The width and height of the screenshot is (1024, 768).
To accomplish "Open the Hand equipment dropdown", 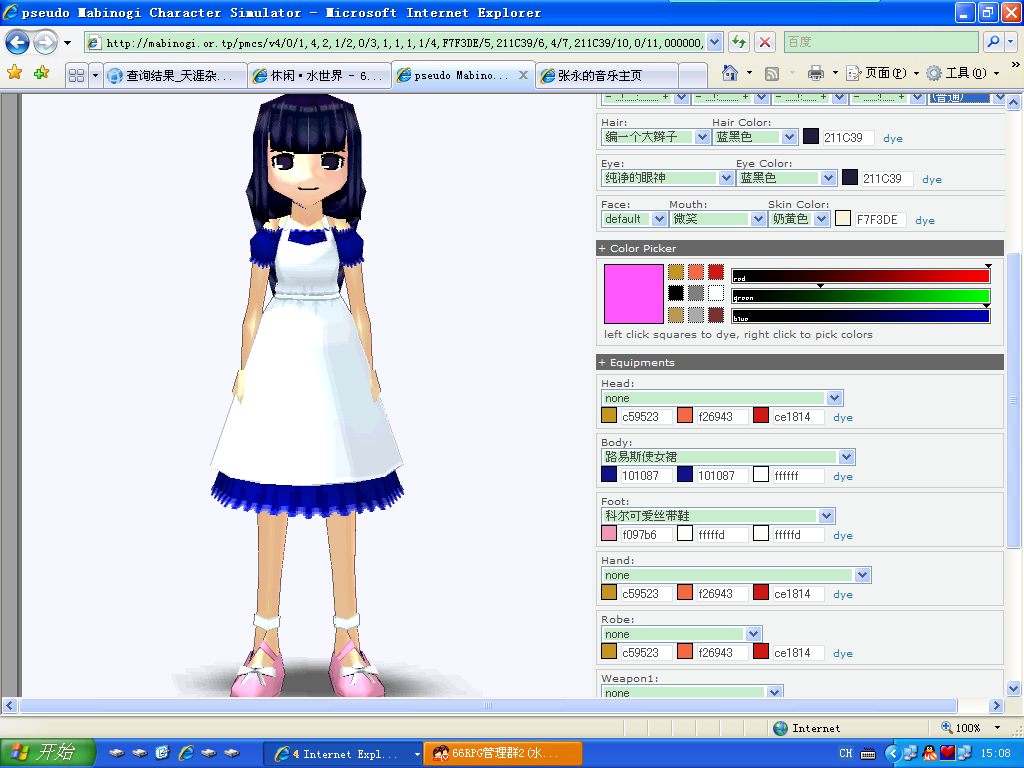I will [736, 575].
